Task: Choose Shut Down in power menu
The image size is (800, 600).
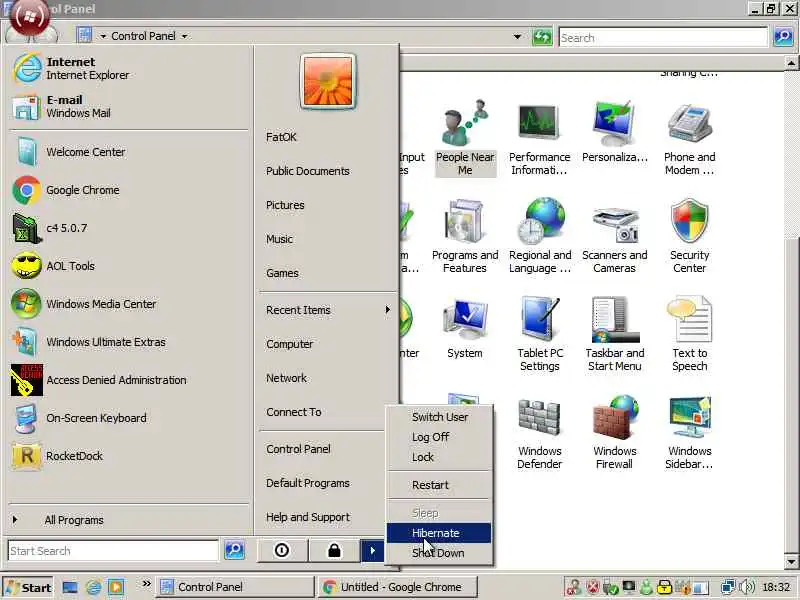Action: pyautogui.click(x=440, y=553)
